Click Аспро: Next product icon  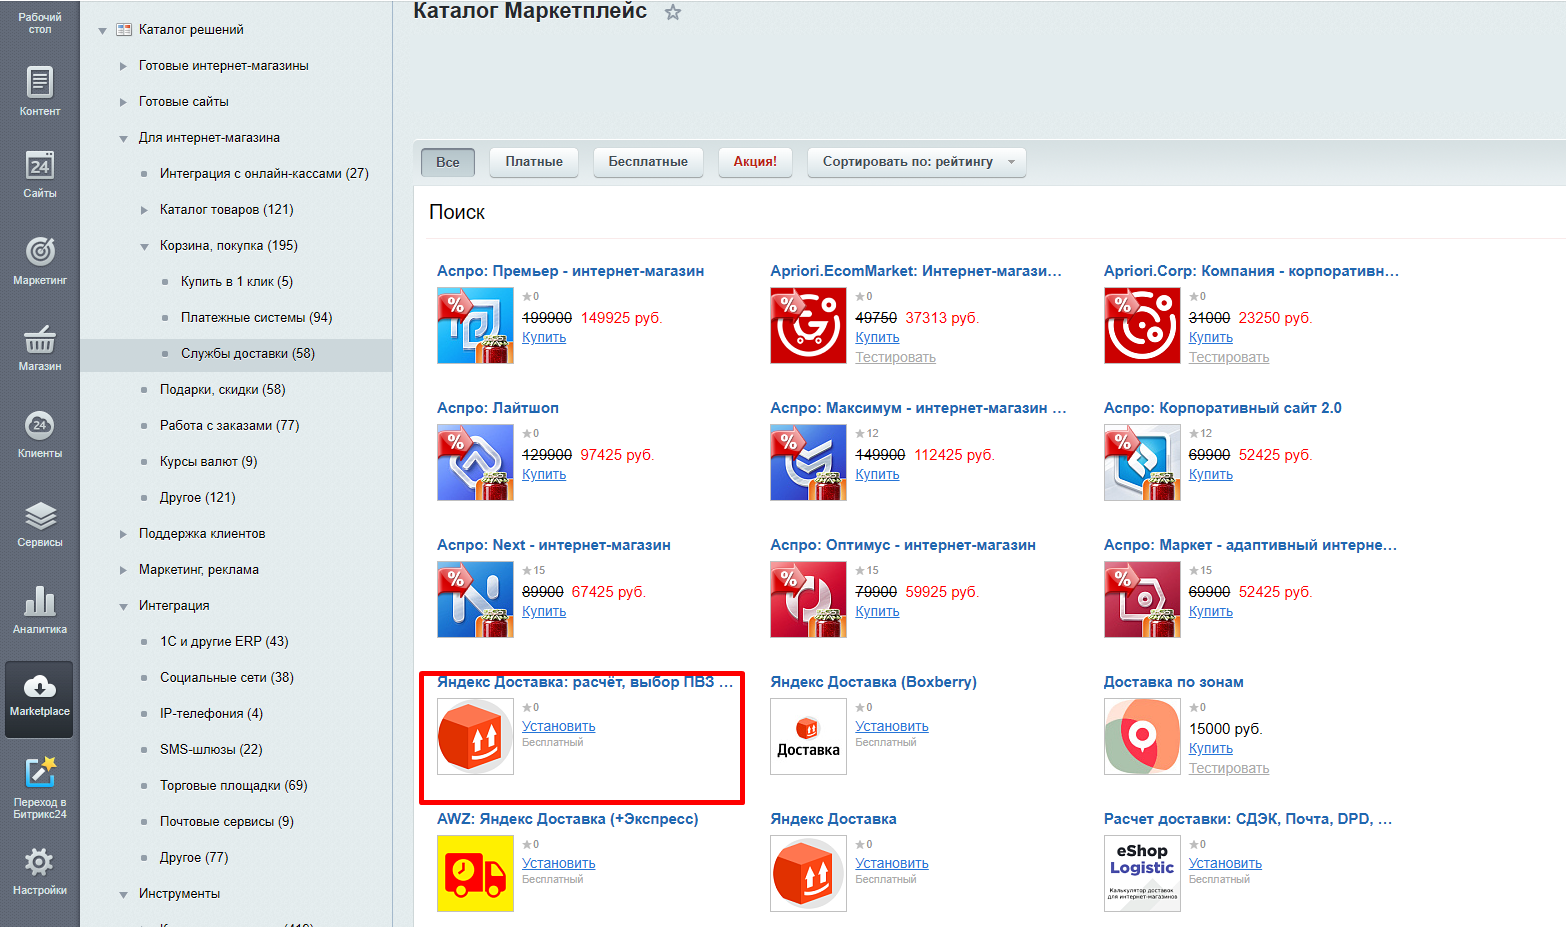tap(475, 599)
